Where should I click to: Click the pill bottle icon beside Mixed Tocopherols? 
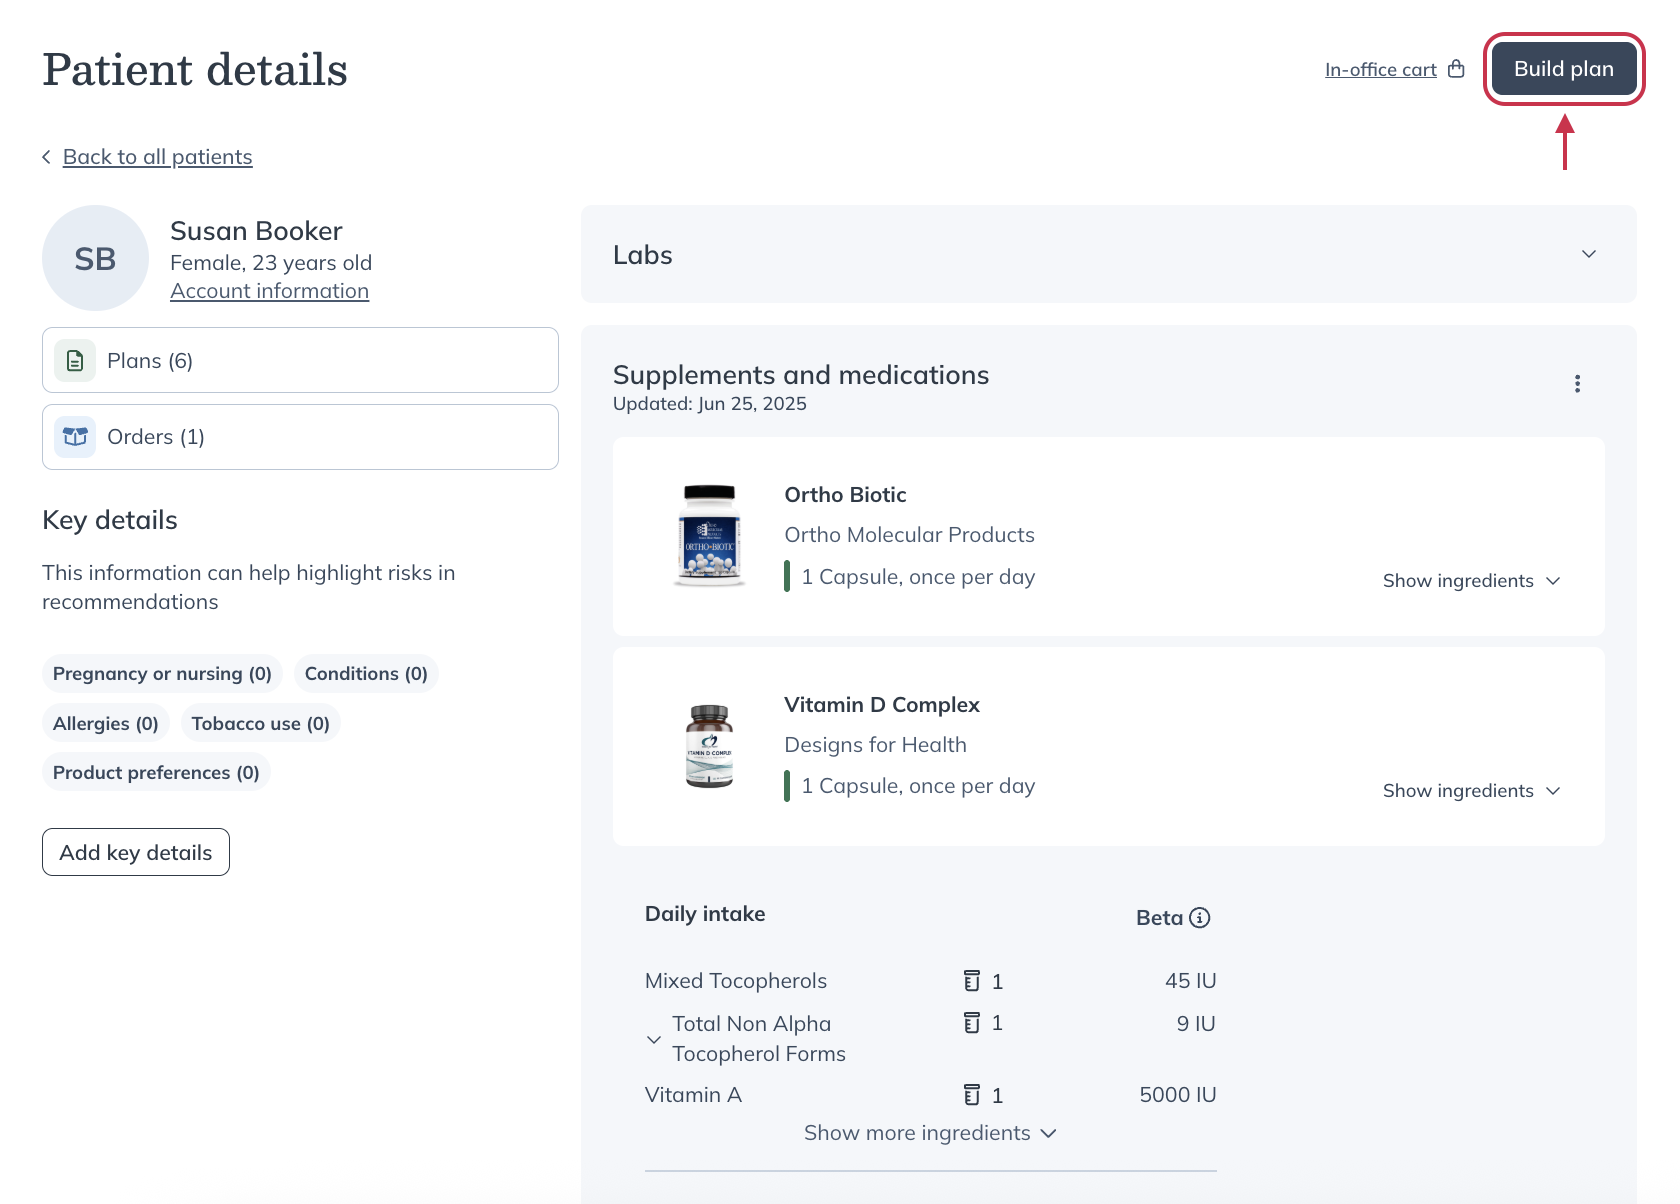[x=974, y=981]
